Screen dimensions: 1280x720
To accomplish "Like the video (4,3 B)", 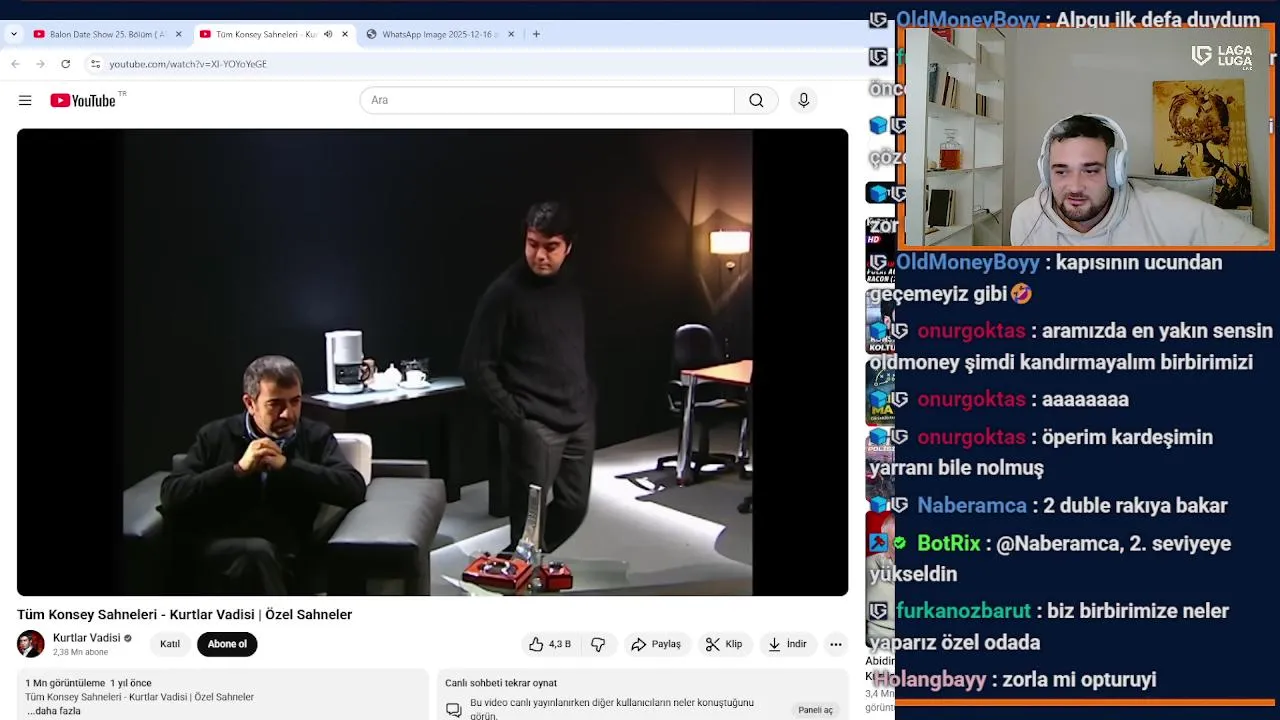I will (x=550, y=644).
